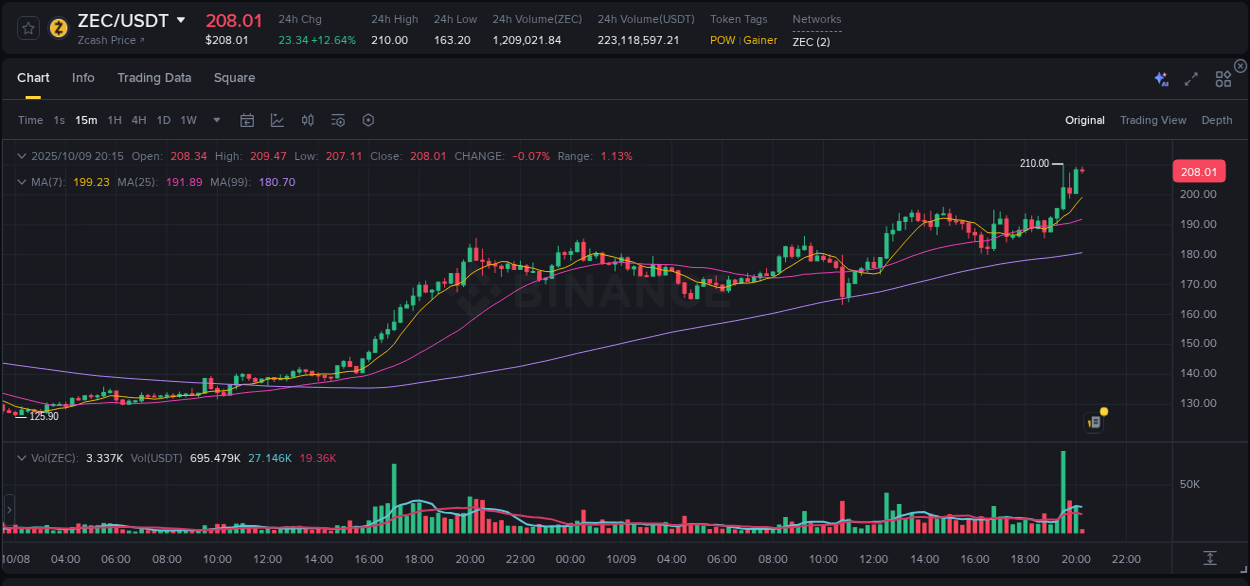Switch to Trading View chart mode
The height and width of the screenshot is (586, 1250).
1153,120
